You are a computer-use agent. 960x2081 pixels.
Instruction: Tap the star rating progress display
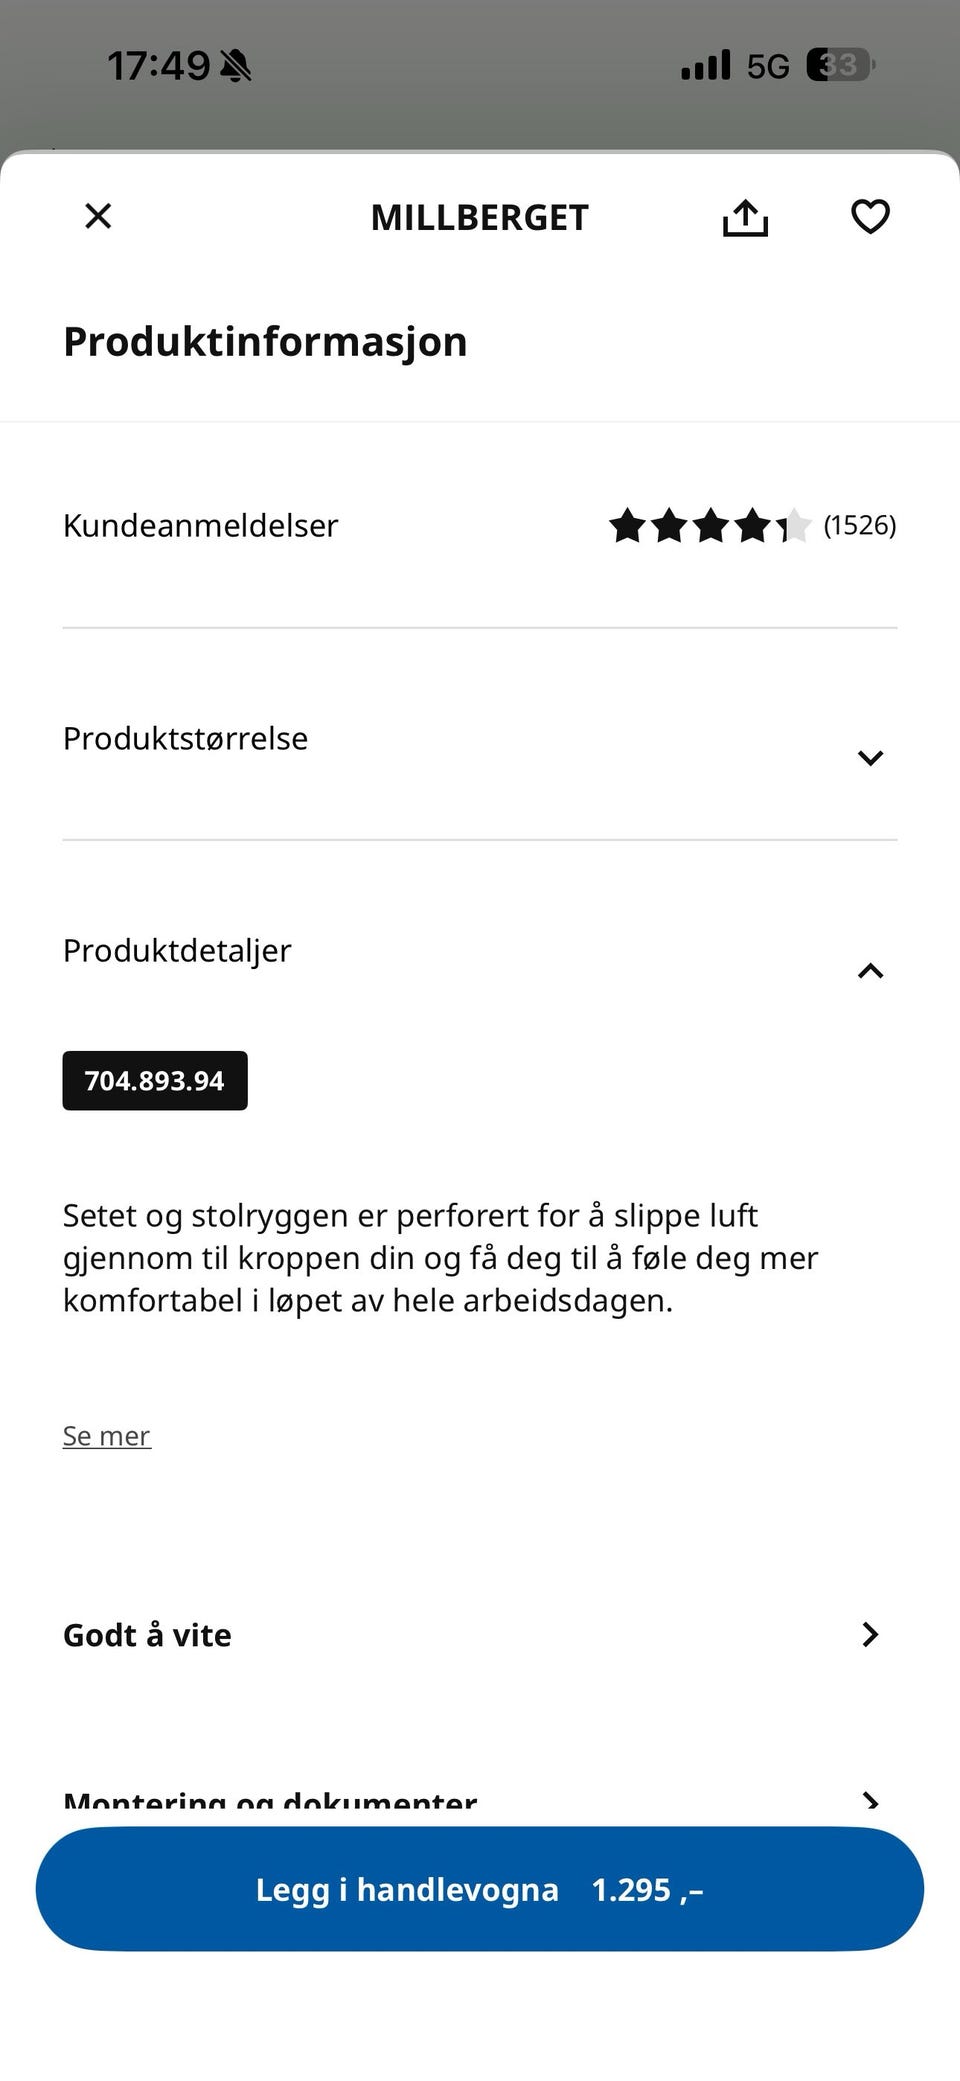point(710,525)
